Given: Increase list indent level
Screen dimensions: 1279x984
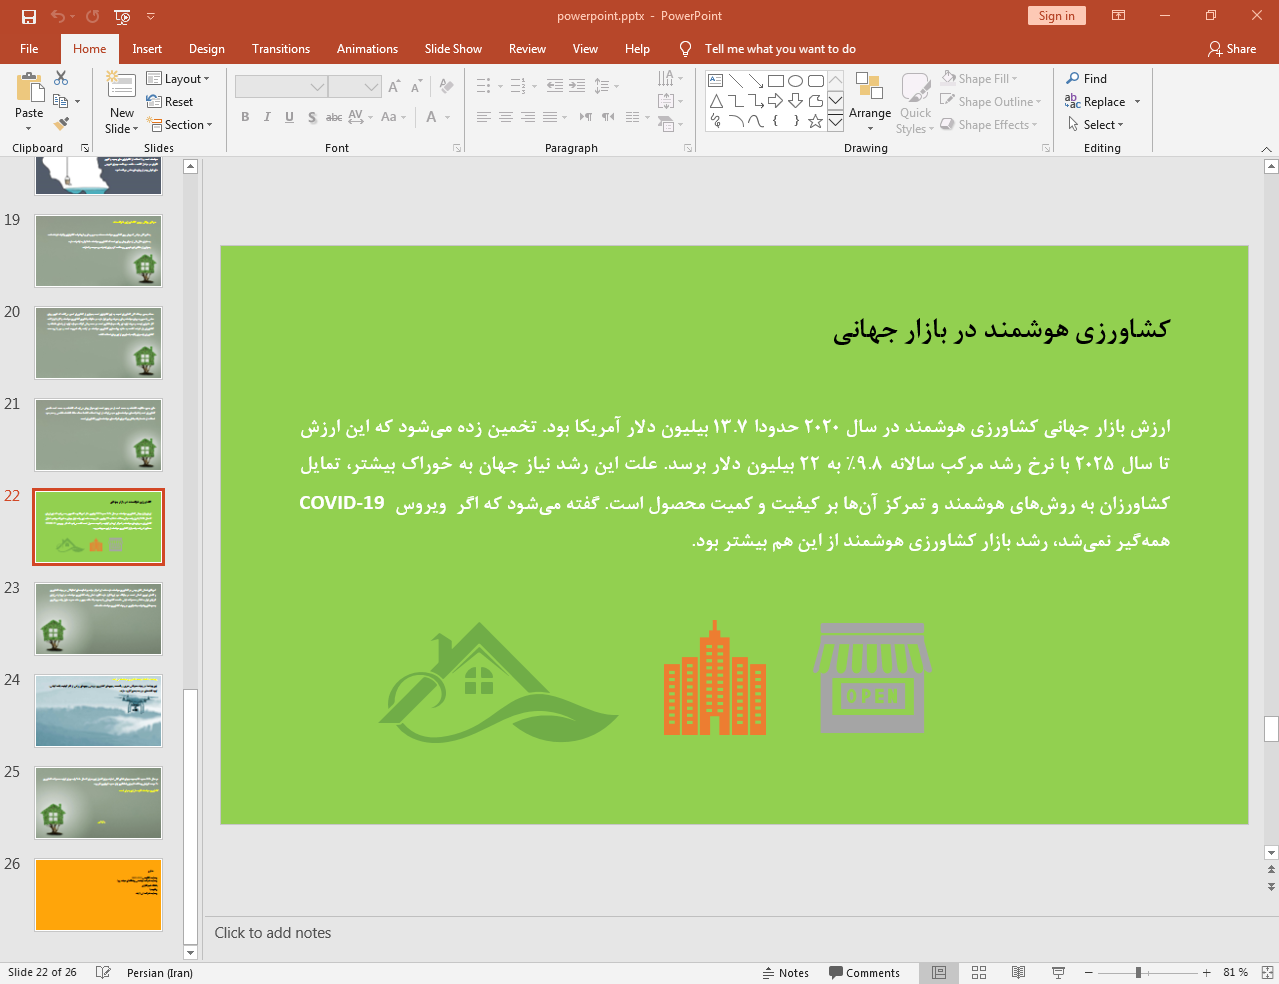Looking at the screenshot, I should pyautogui.click(x=577, y=86).
